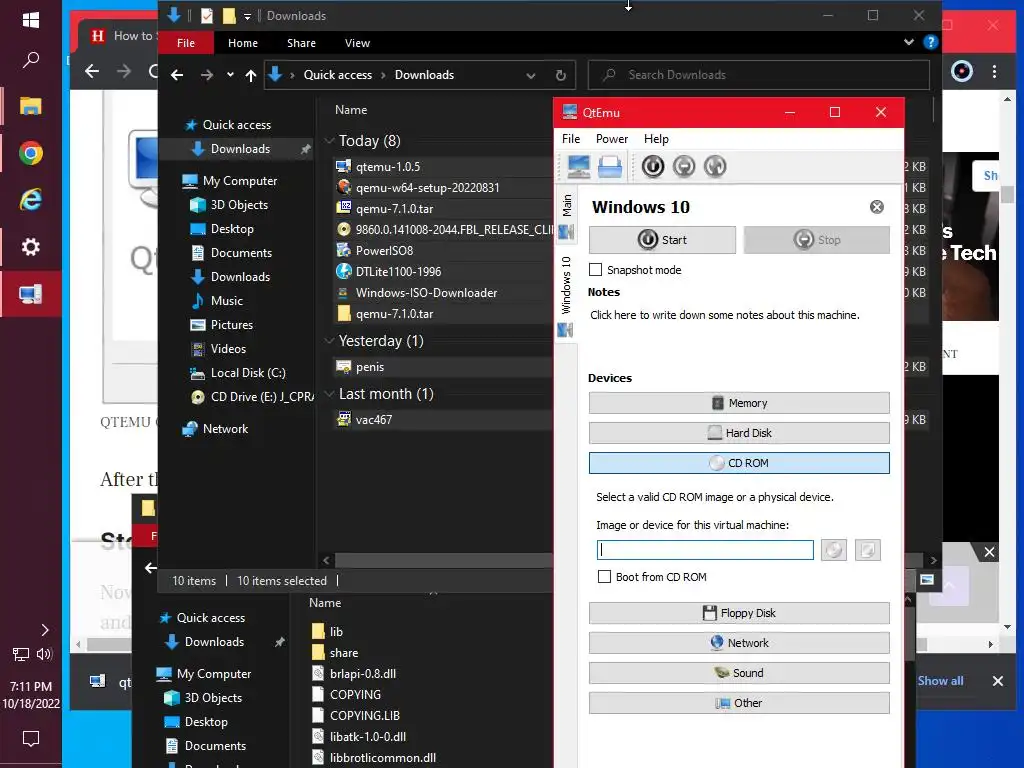The height and width of the screenshot is (768, 1024).
Task: Open the notification center icon
Action: click(31, 739)
